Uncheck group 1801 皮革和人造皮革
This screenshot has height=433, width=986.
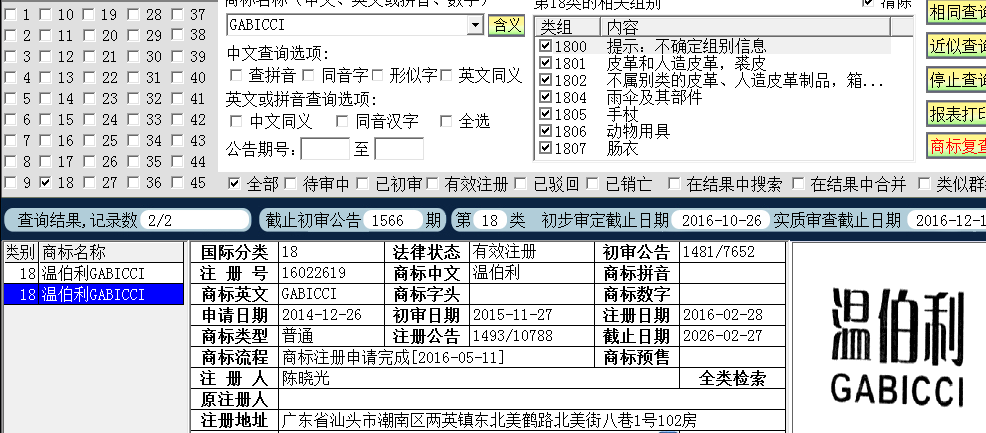click(546, 63)
